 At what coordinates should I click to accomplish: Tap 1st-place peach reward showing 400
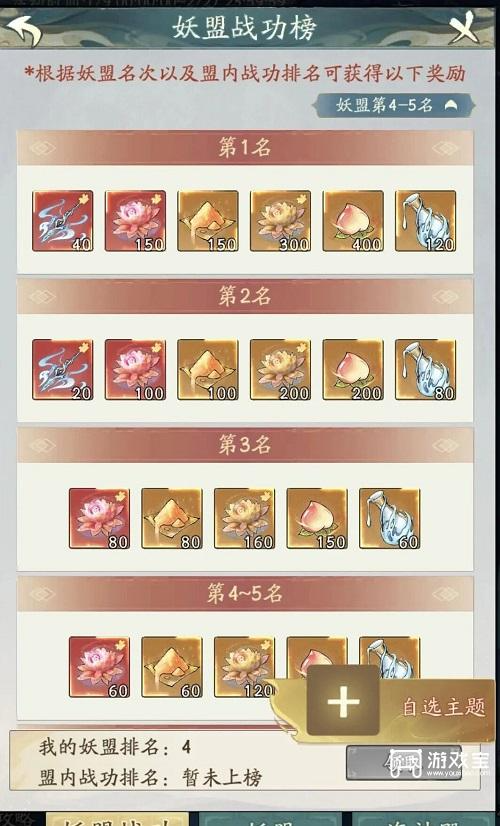(x=353, y=221)
